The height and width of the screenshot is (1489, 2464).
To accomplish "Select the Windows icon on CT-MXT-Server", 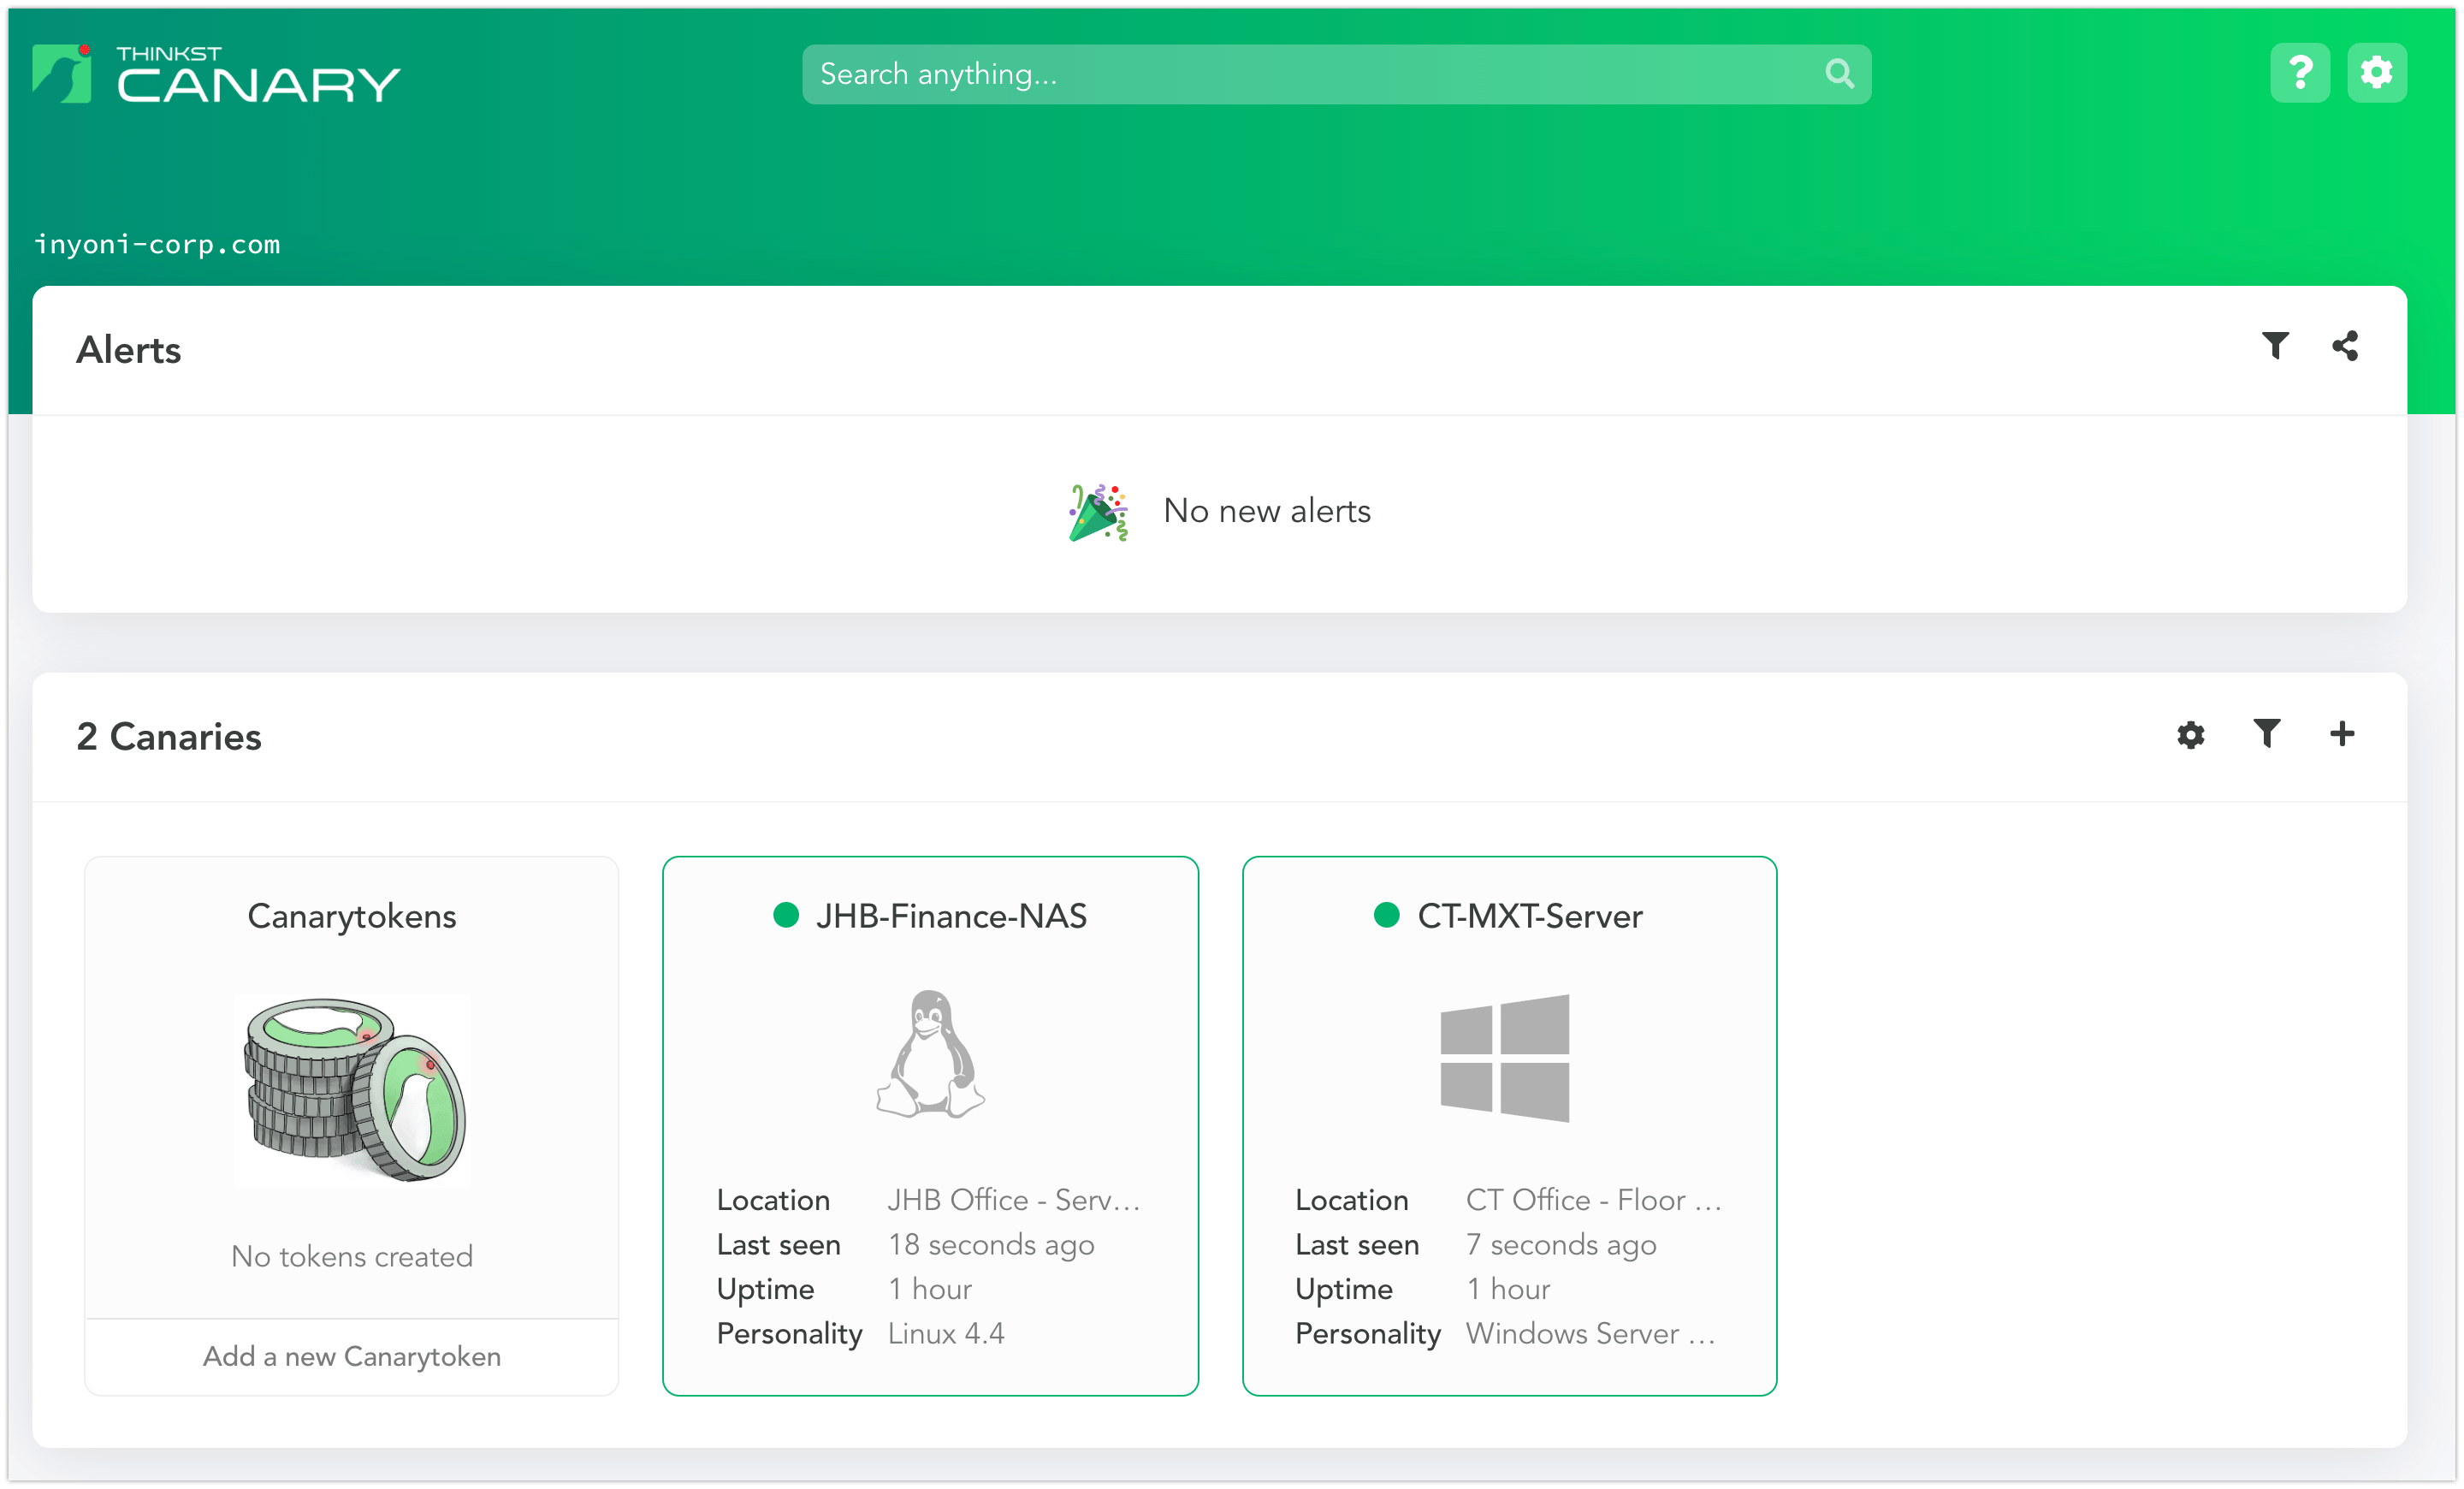I will [1505, 1058].
